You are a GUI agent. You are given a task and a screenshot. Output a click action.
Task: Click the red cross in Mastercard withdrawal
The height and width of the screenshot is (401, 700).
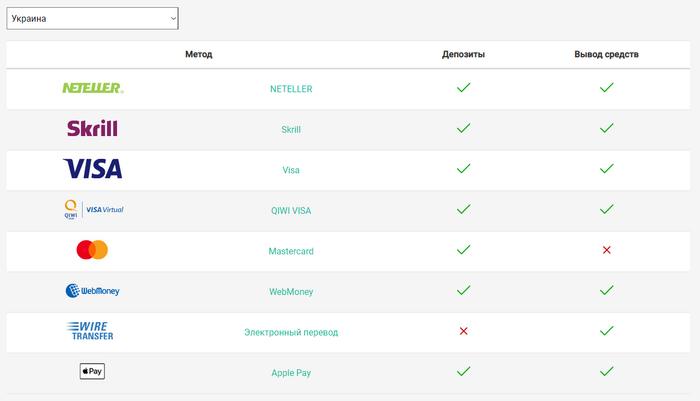pyautogui.click(x=606, y=250)
